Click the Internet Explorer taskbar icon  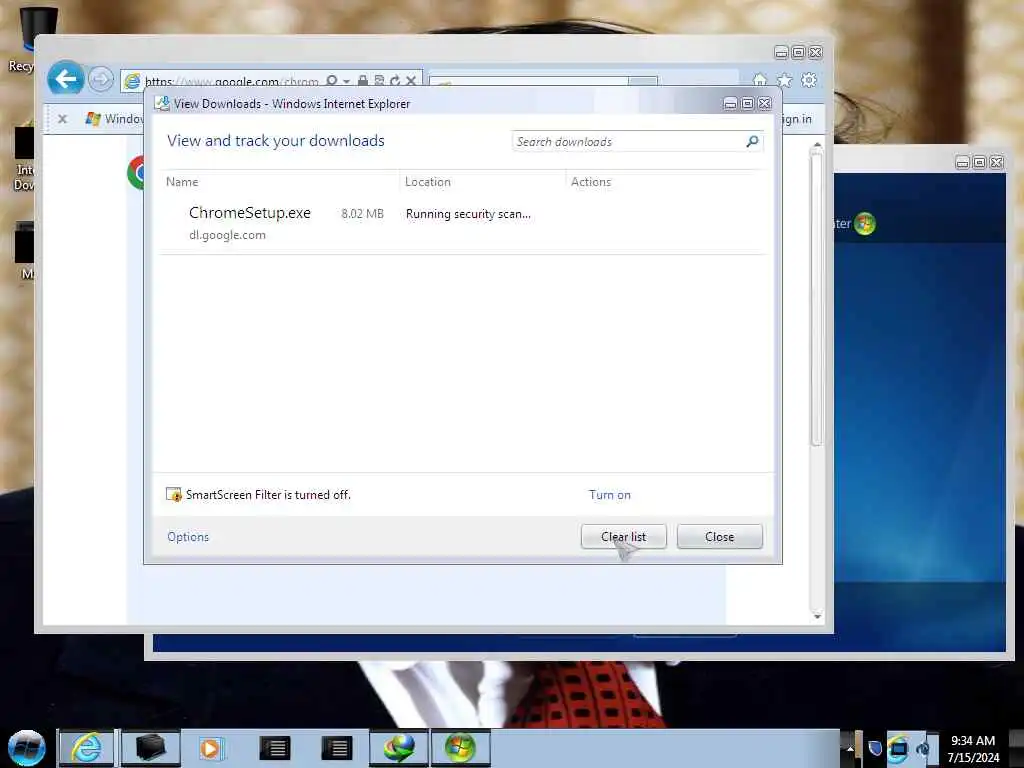[87, 748]
